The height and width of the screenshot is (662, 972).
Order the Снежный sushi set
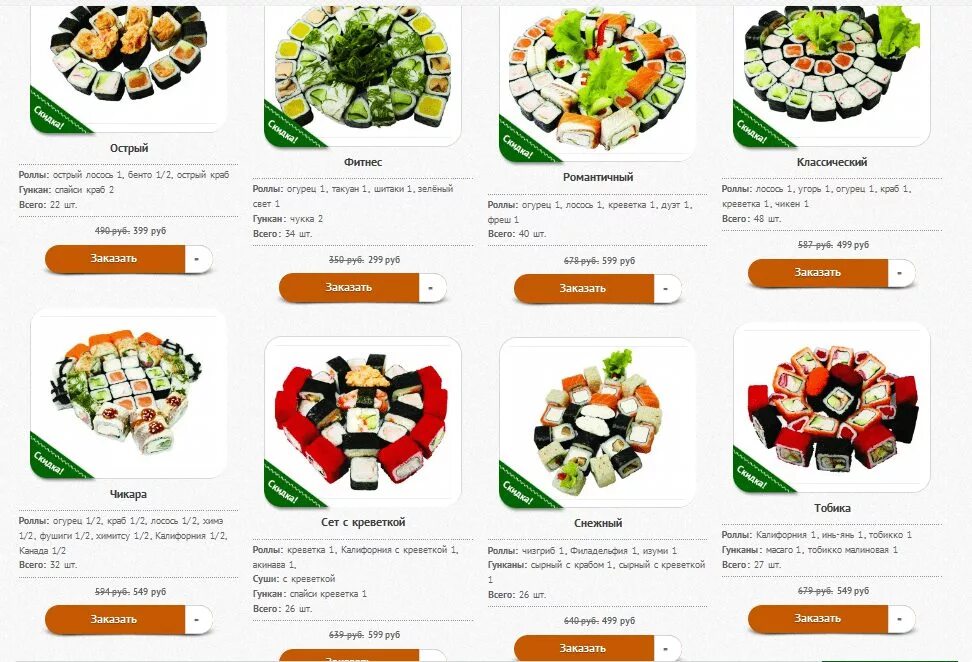pos(584,648)
